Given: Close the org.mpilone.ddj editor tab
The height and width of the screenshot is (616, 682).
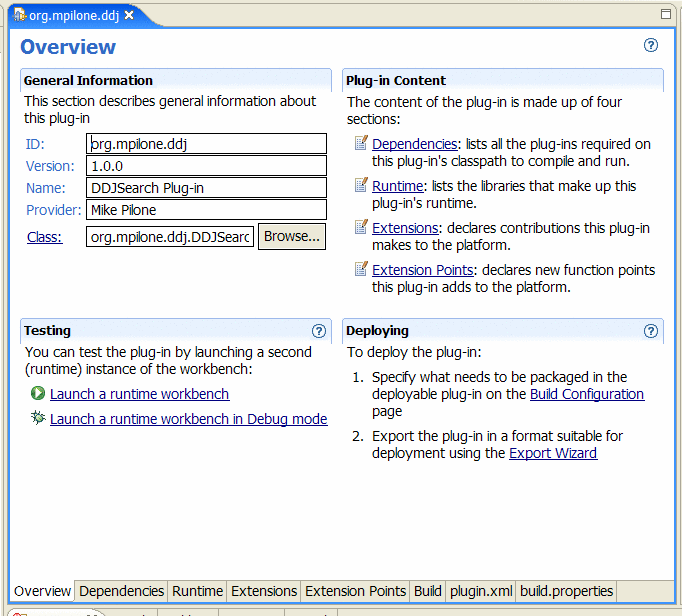Looking at the screenshot, I should [129, 15].
